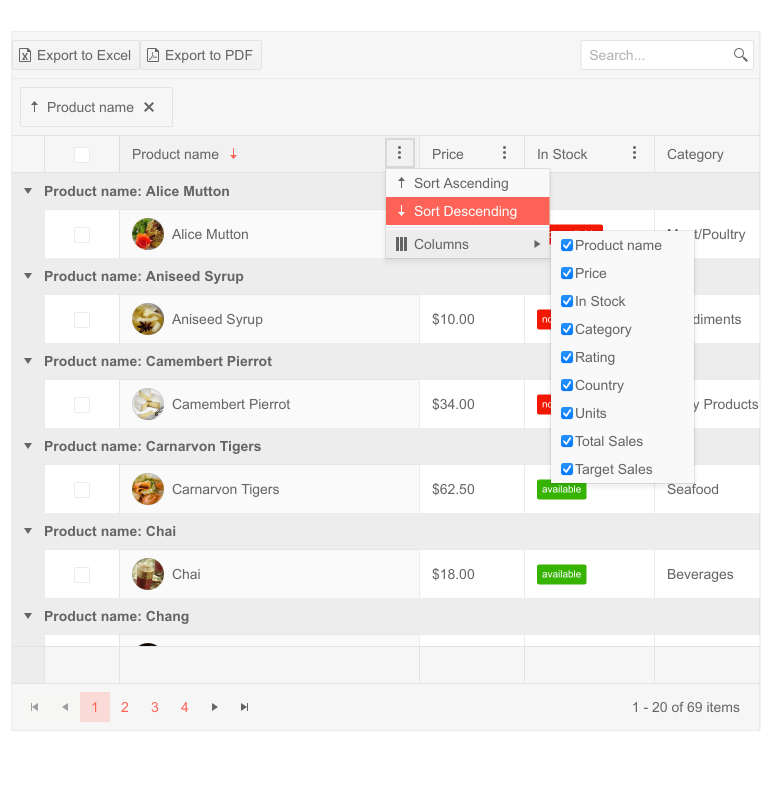Open the Price column menu
The width and height of the screenshot is (770, 791).
coord(504,153)
